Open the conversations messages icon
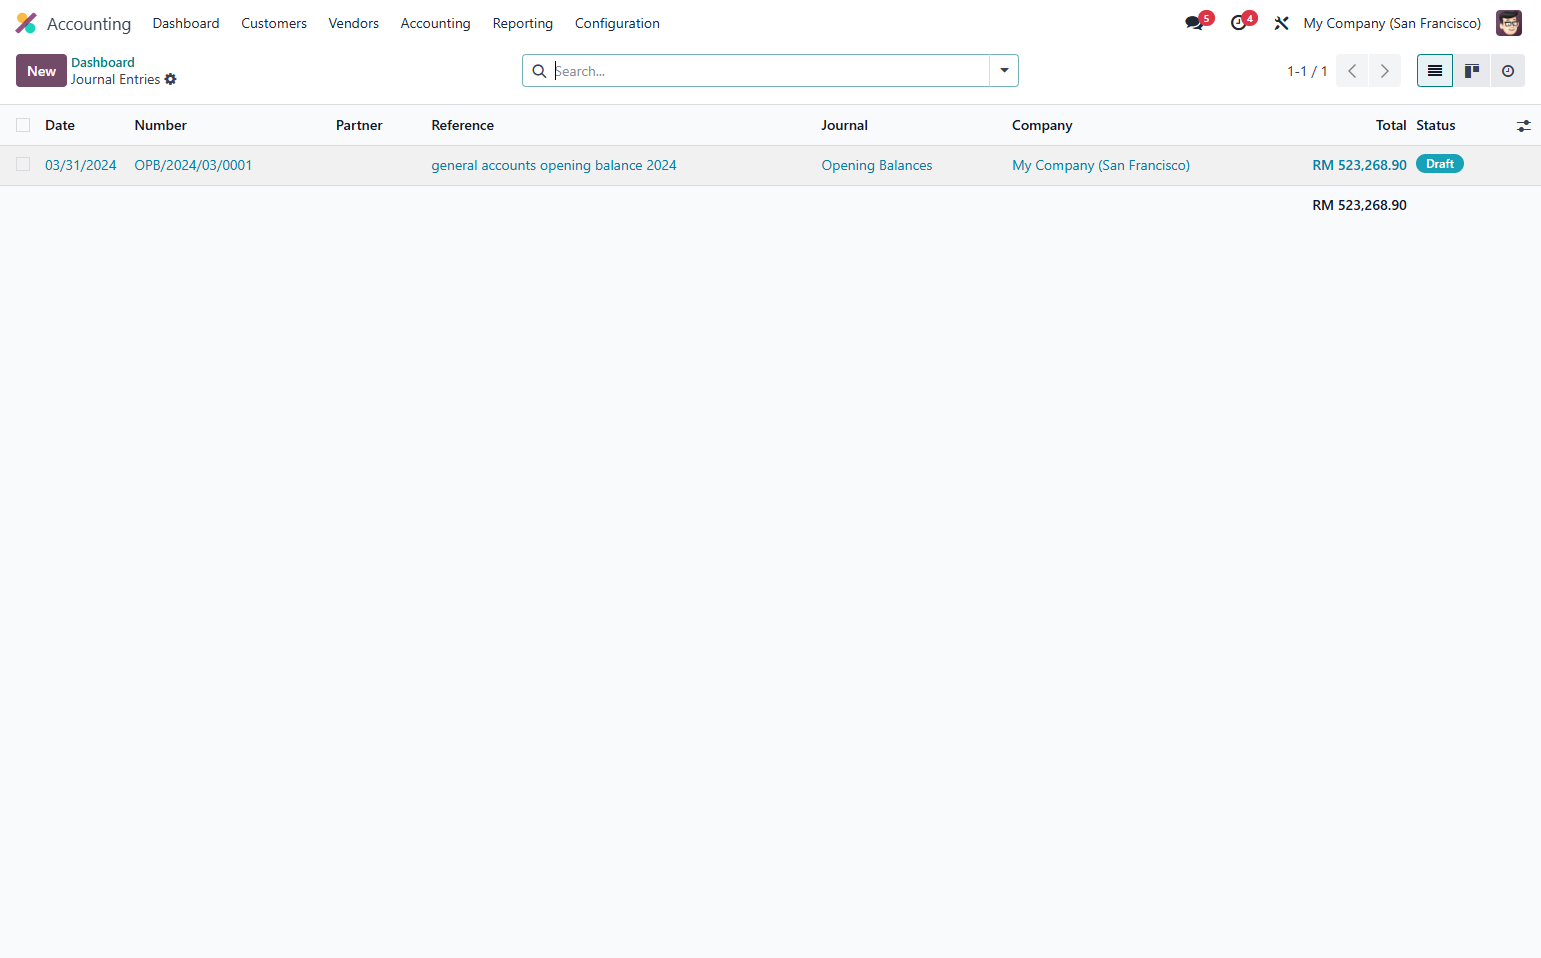 pyautogui.click(x=1194, y=23)
